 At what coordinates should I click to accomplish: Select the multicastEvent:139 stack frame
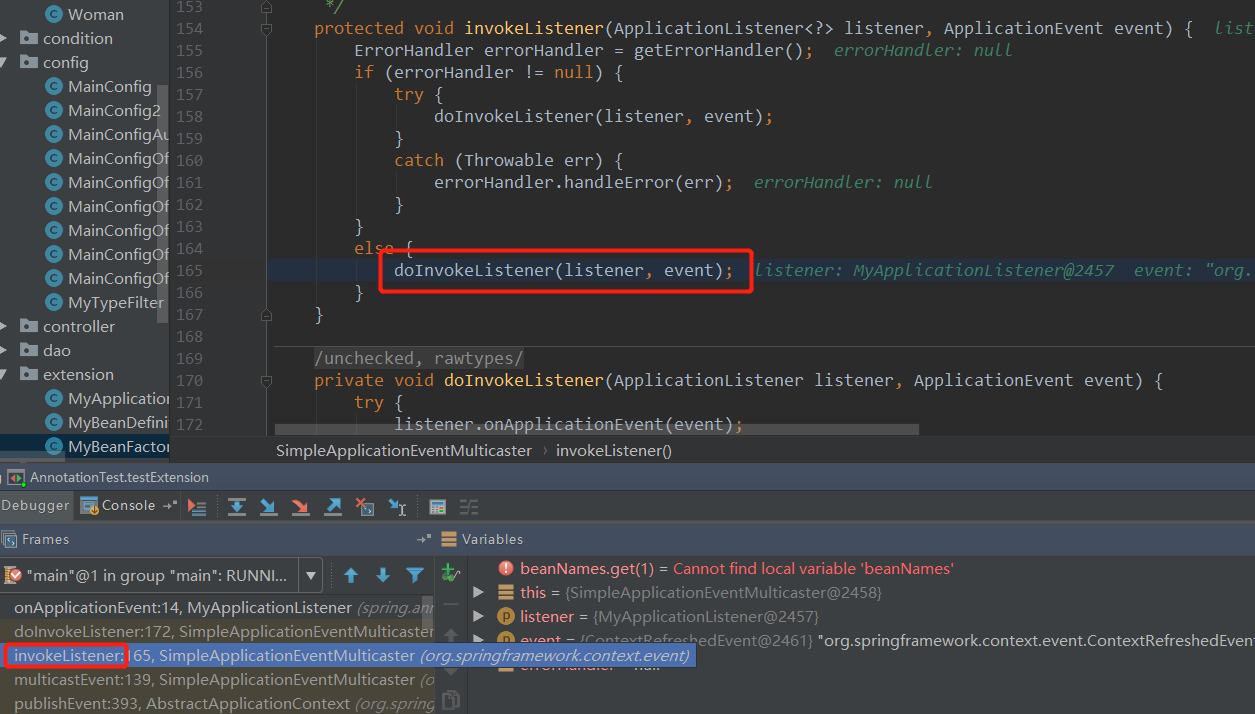(217, 679)
